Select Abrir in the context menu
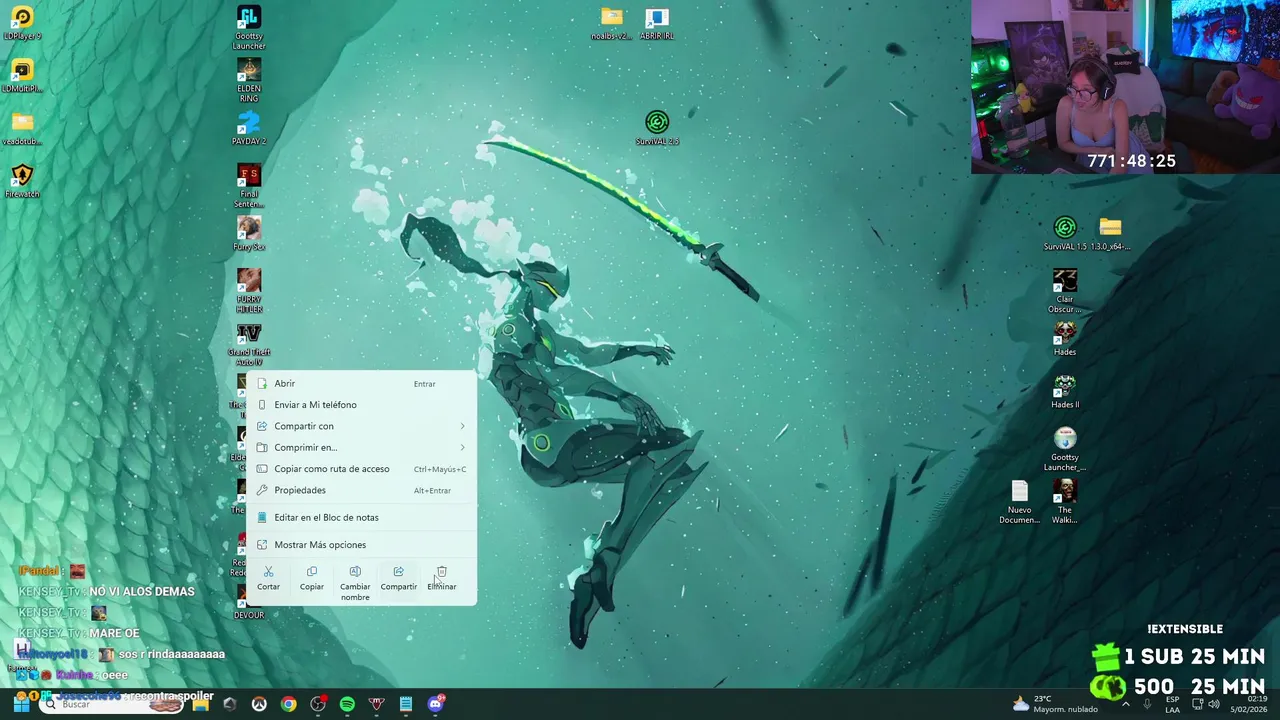This screenshot has height=720, width=1280. point(362,383)
